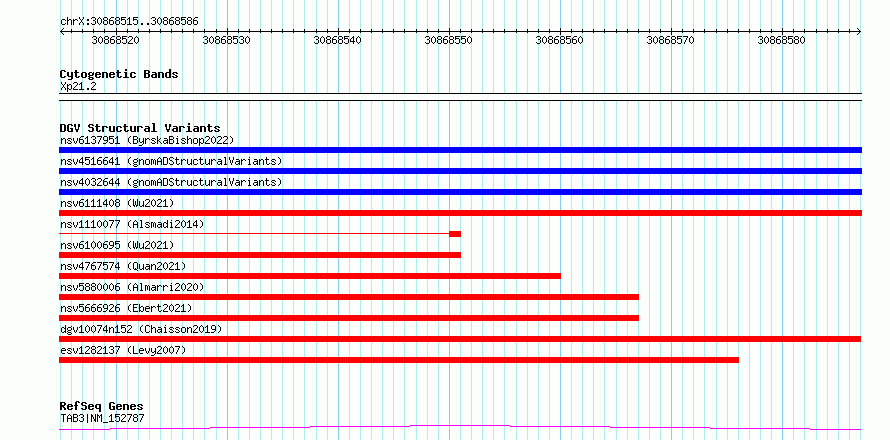Click the red bar for nsv5666926

tap(349, 318)
